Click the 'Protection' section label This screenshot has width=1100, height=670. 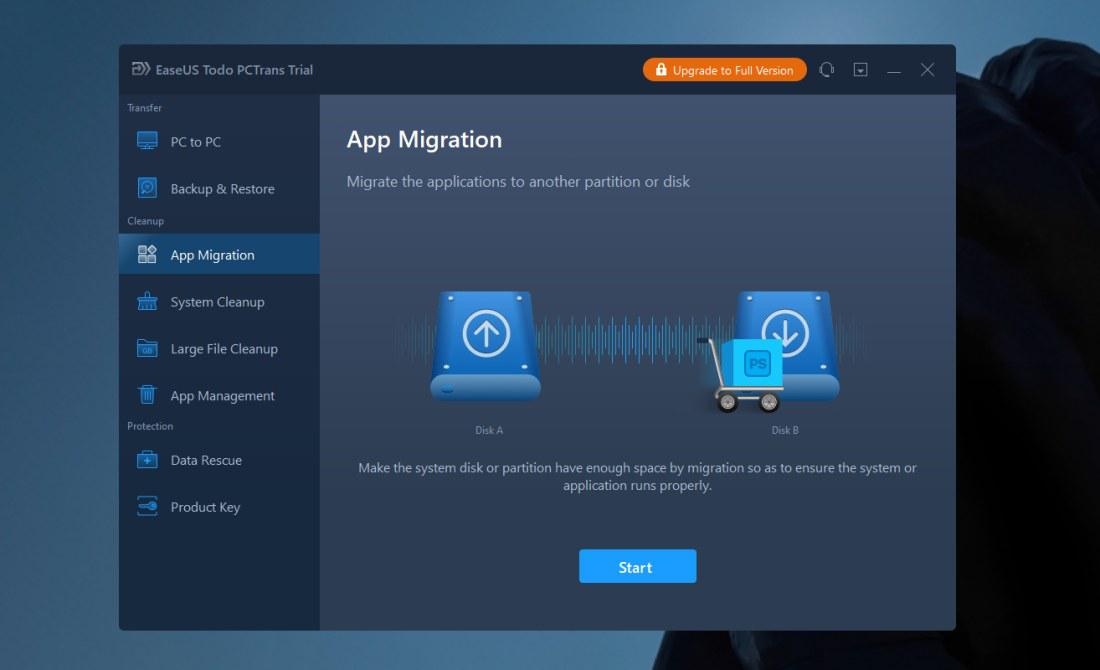(x=150, y=426)
